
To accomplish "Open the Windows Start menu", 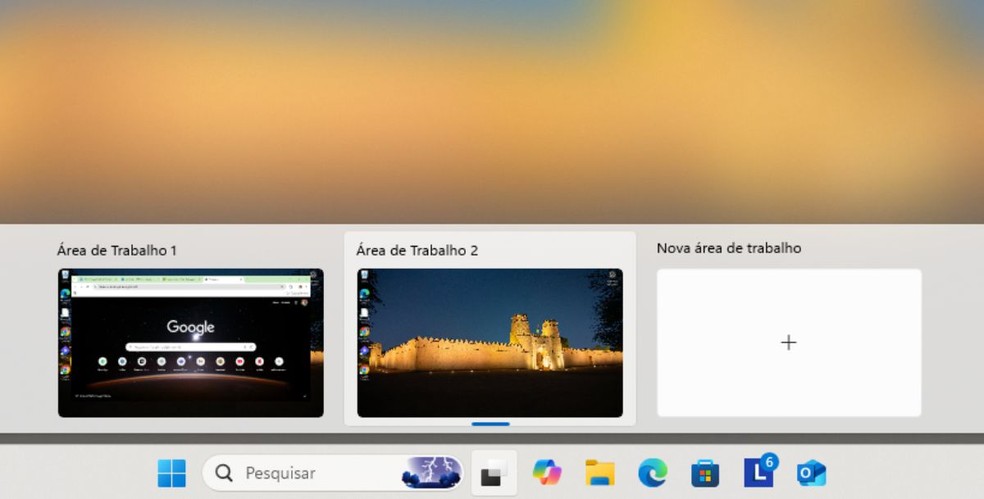I will (171, 473).
